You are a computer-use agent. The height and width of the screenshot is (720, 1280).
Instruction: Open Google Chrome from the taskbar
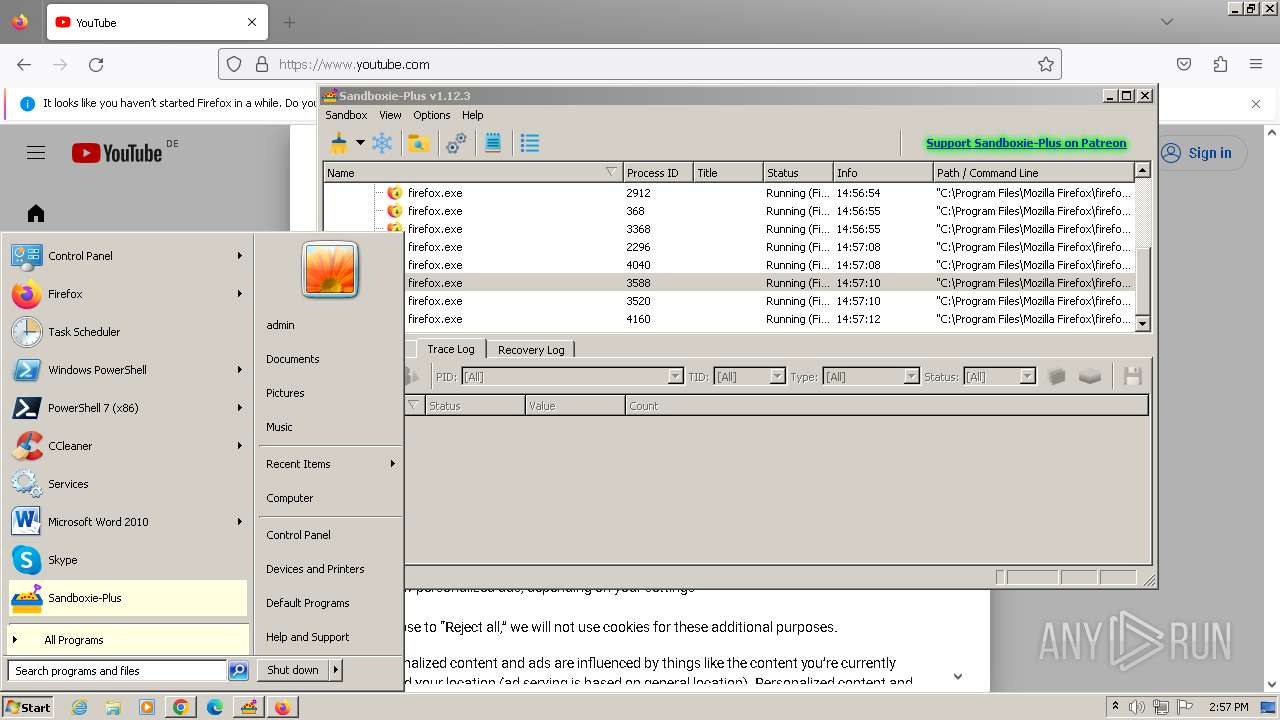(x=180, y=707)
